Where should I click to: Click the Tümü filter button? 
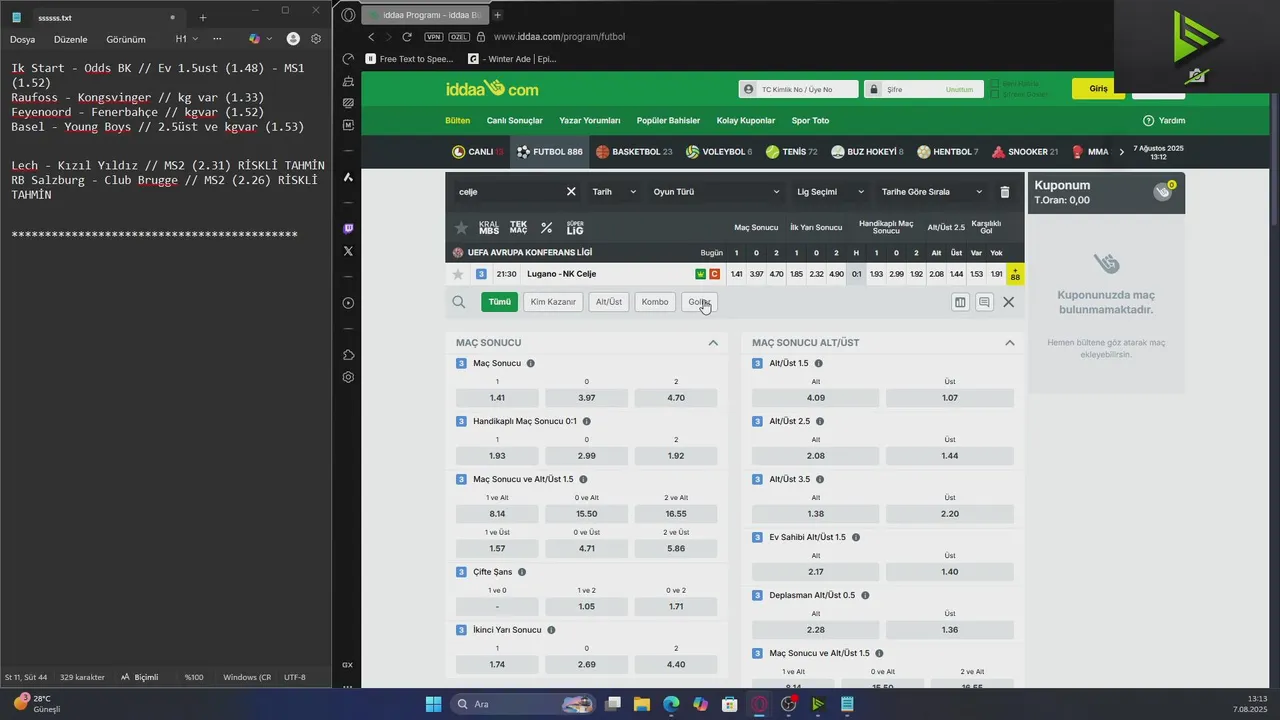(x=499, y=302)
